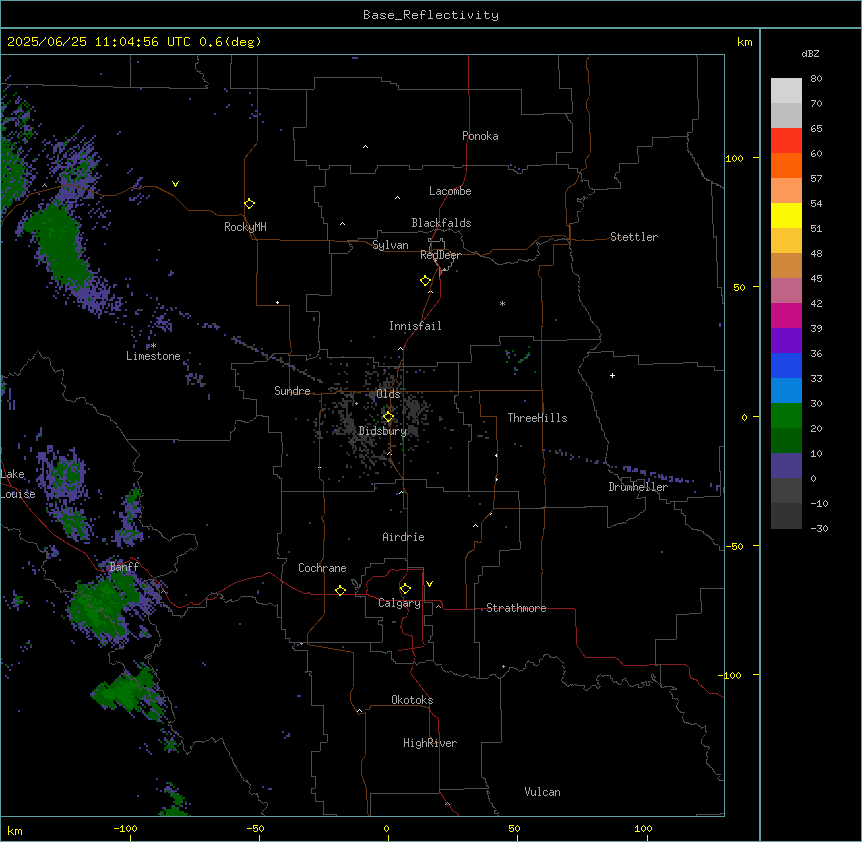Click the Louise label on the left edge

(18, 494)
